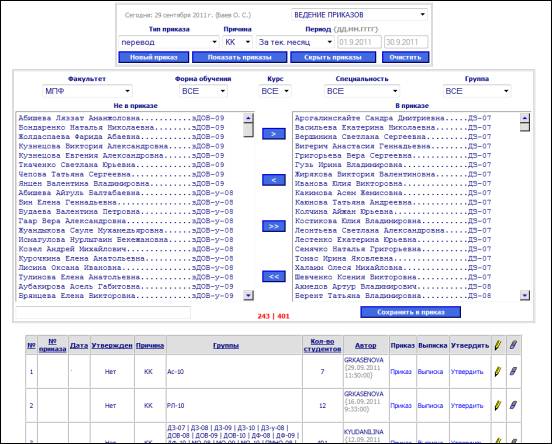Sort table by Утвержден column
Screen dimensions: 552x444
(x=112, y=345)
